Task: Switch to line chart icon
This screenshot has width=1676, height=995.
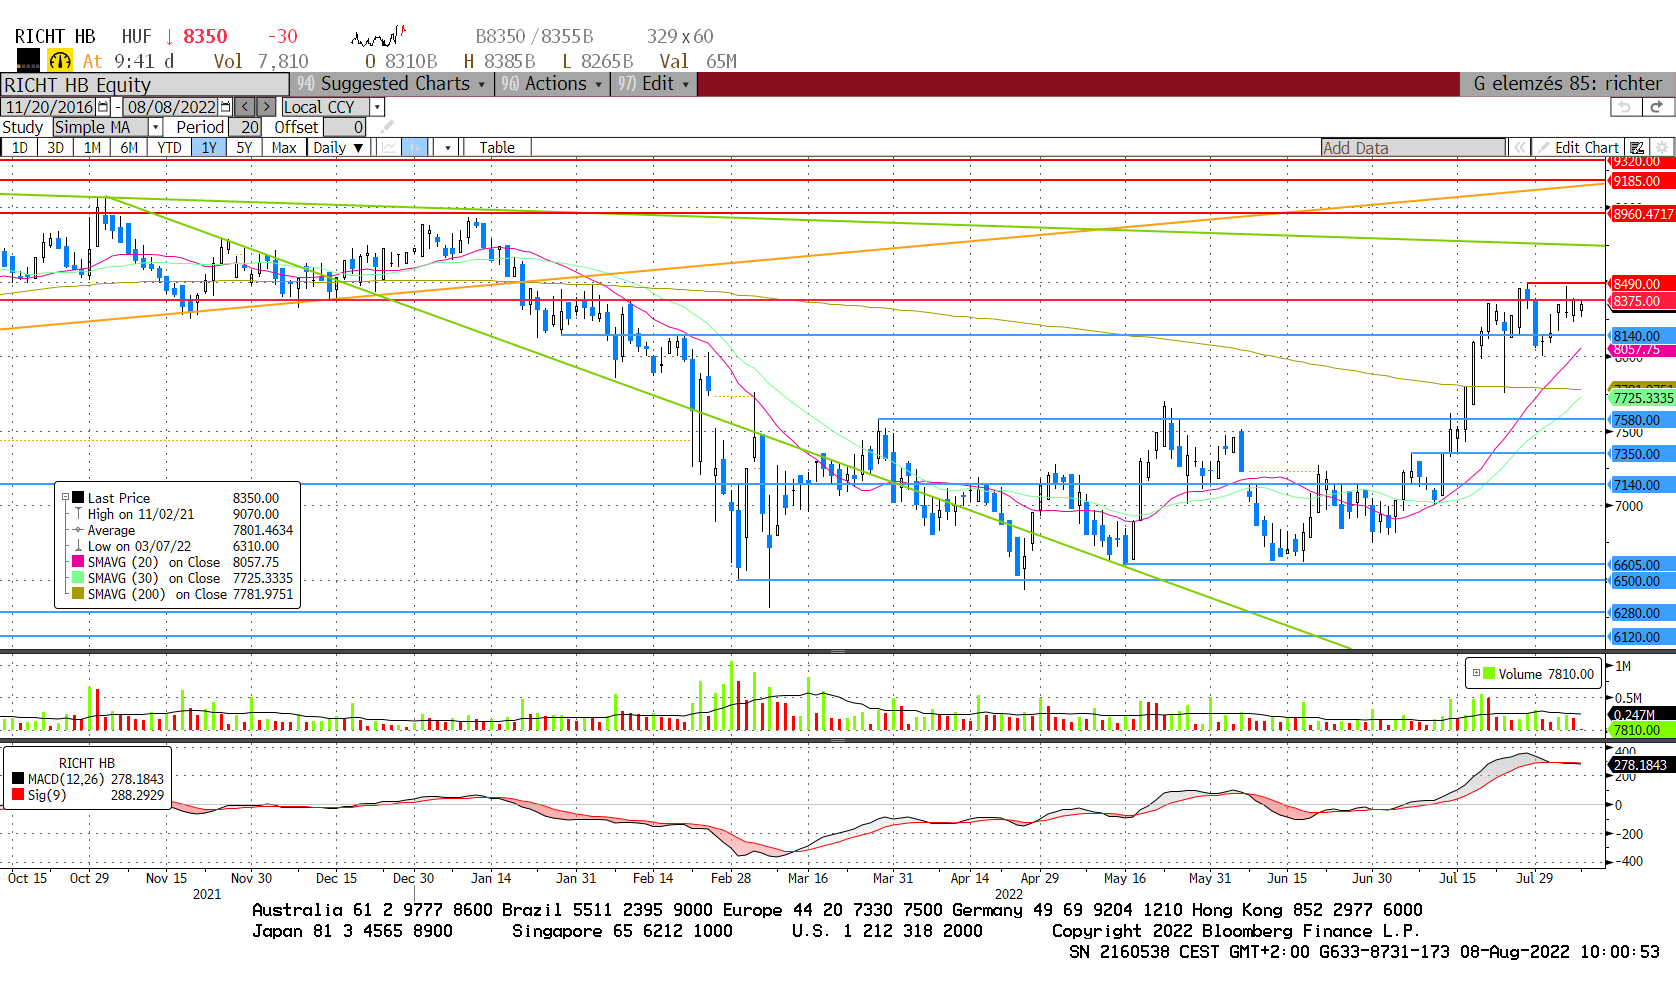Action: click(389, 148)
